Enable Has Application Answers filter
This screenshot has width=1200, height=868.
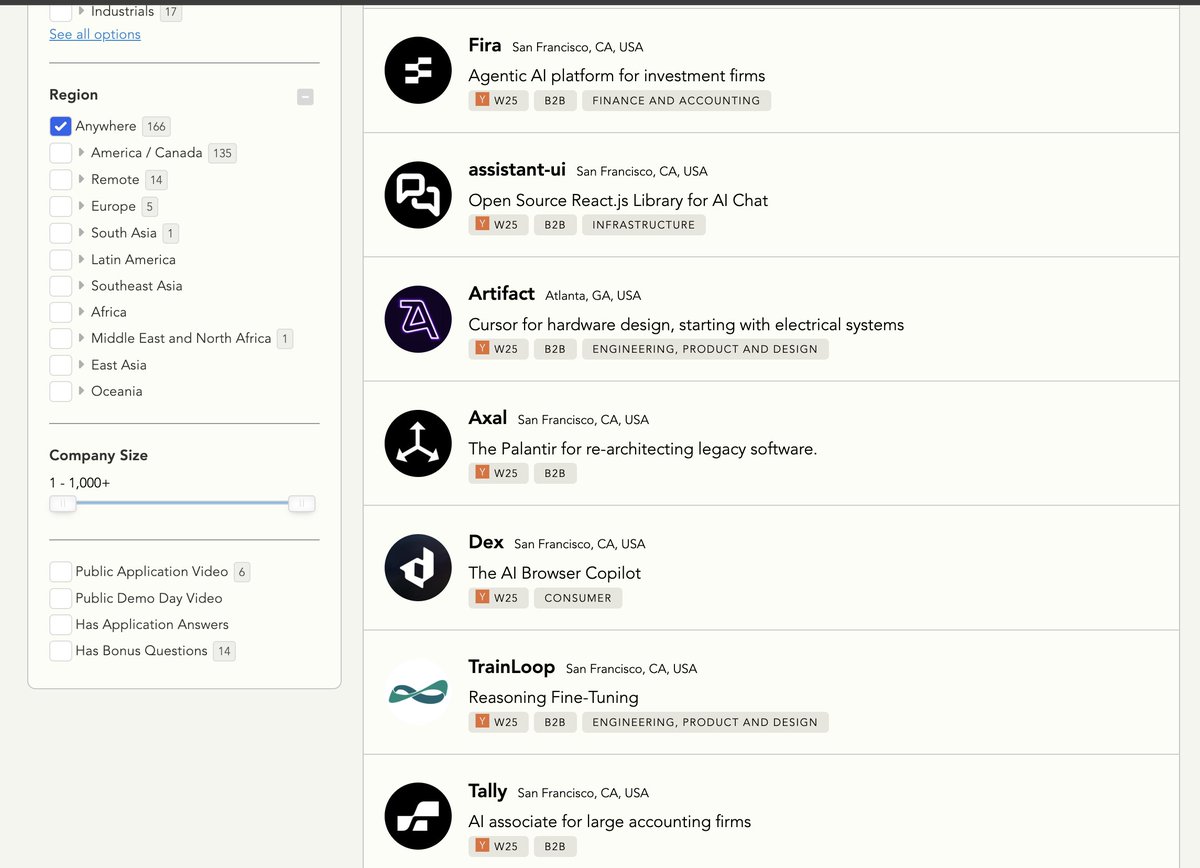60,624
